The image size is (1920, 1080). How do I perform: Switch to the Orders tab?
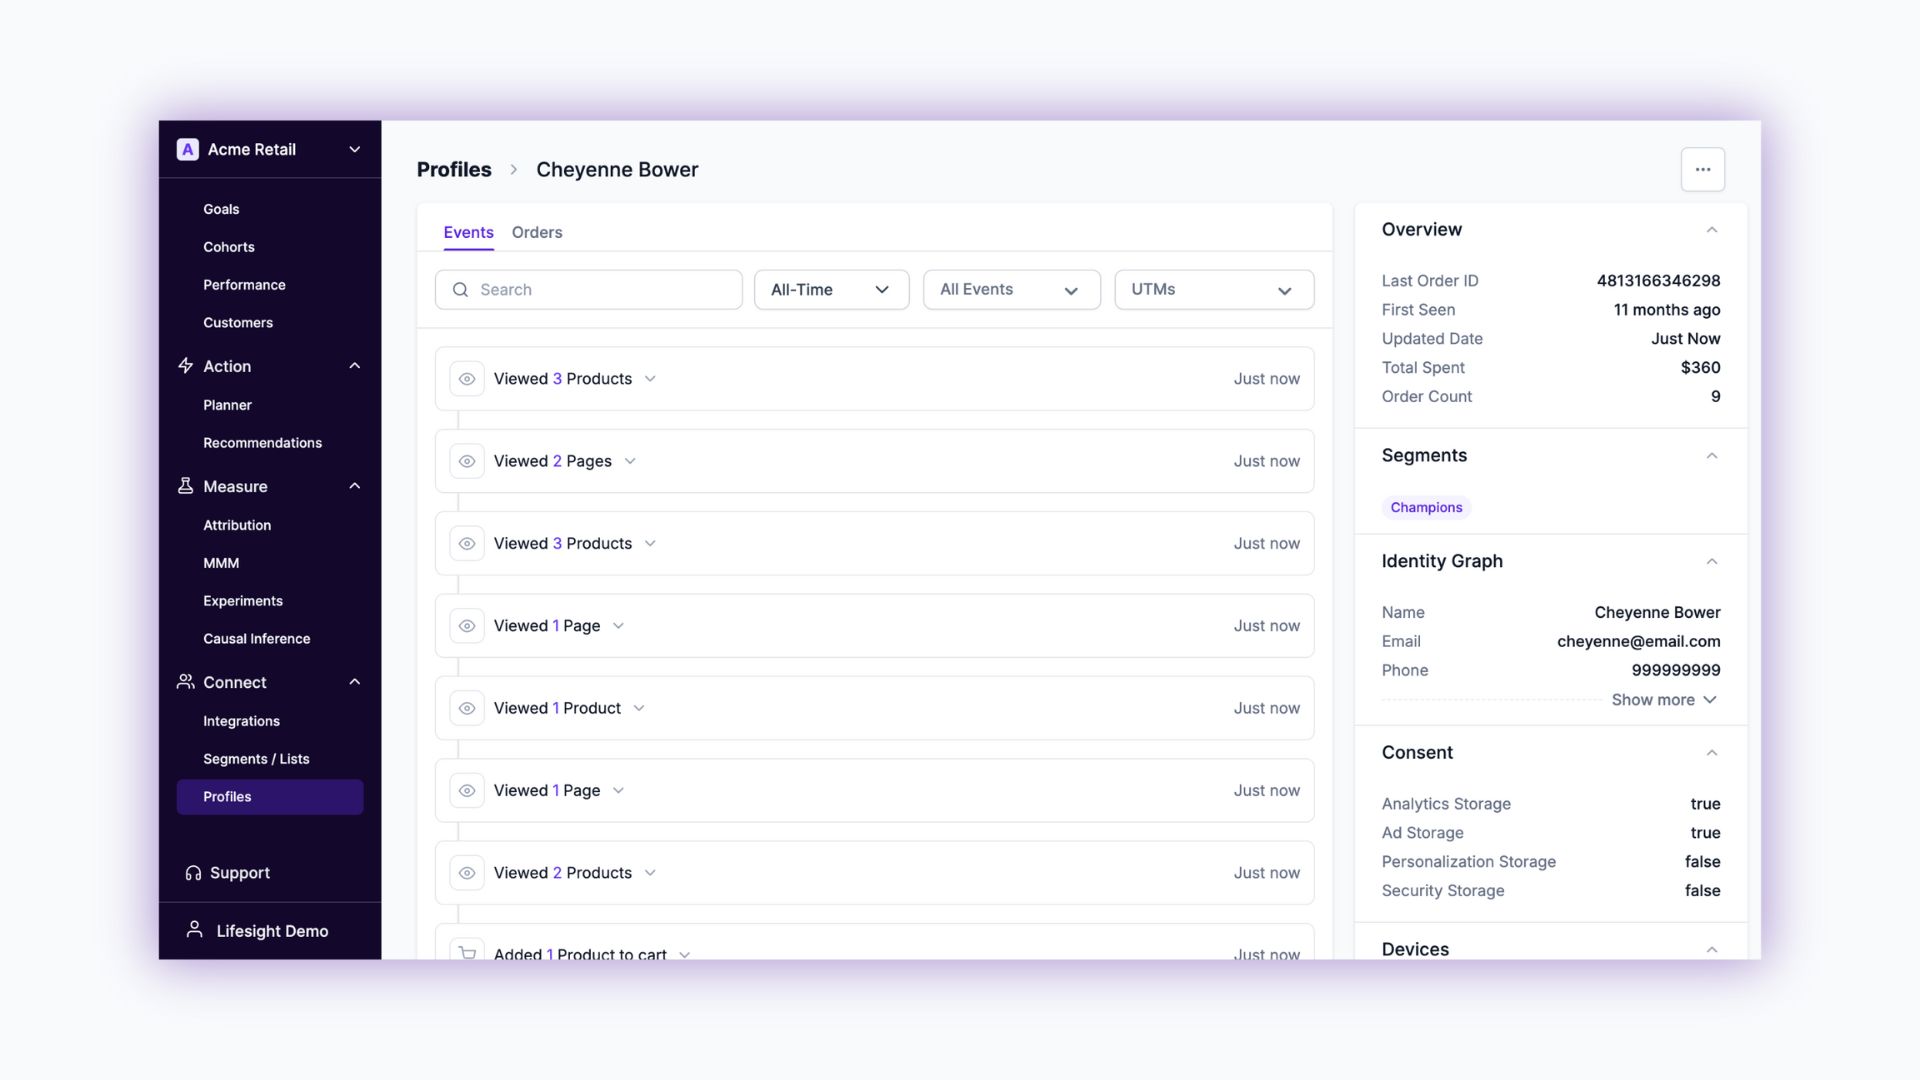[537, 232]
